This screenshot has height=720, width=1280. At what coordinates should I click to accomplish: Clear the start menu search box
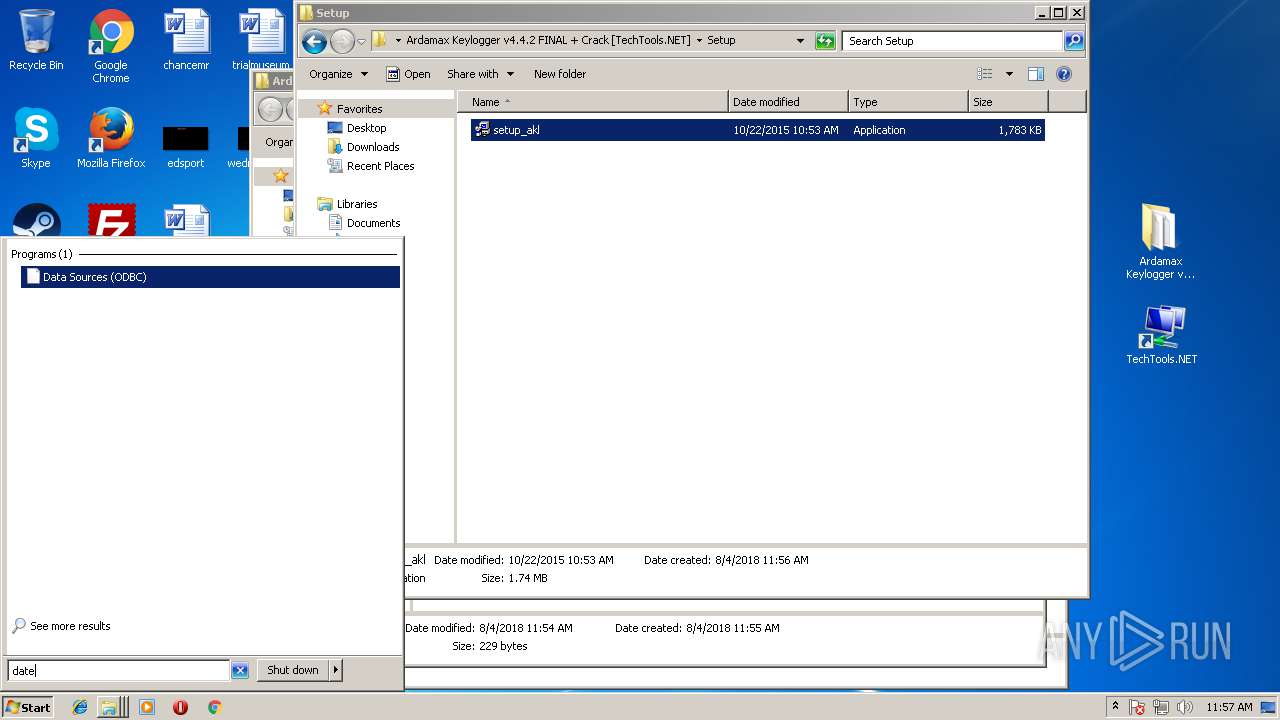pyautogui.click(x=240, y=671)
